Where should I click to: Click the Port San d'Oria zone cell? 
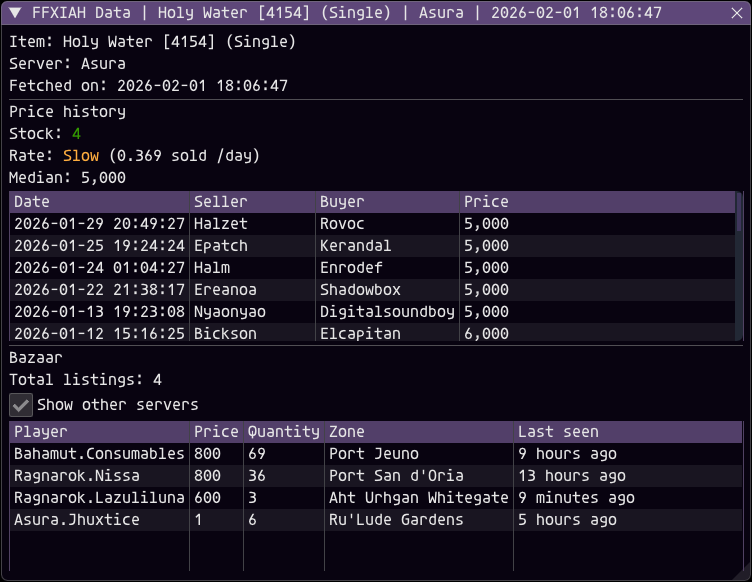(x=396, y=476)
